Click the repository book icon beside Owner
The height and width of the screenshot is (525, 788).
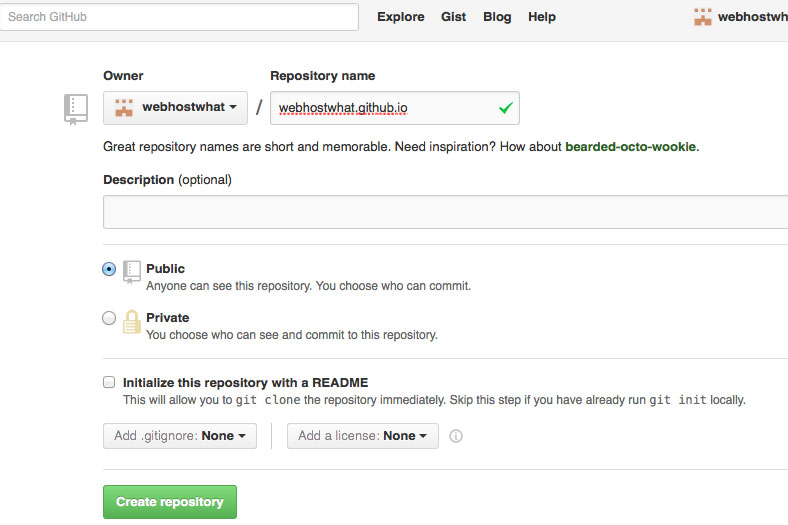coord(76,109)
